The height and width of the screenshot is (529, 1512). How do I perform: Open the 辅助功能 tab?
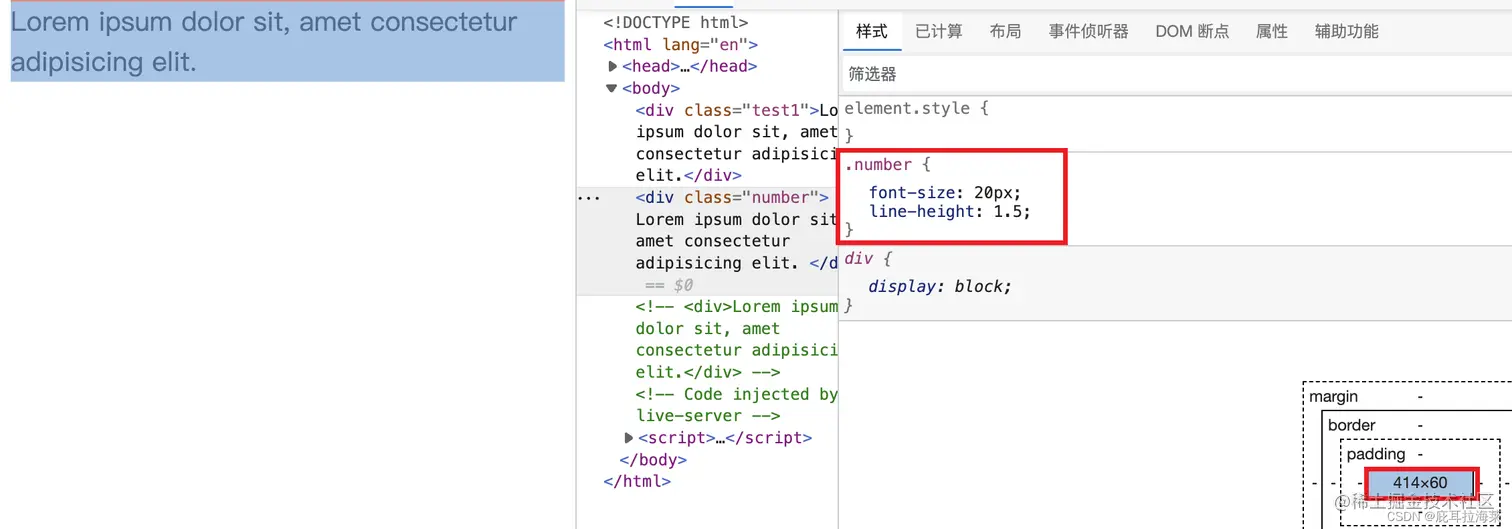coord(1346,32)
